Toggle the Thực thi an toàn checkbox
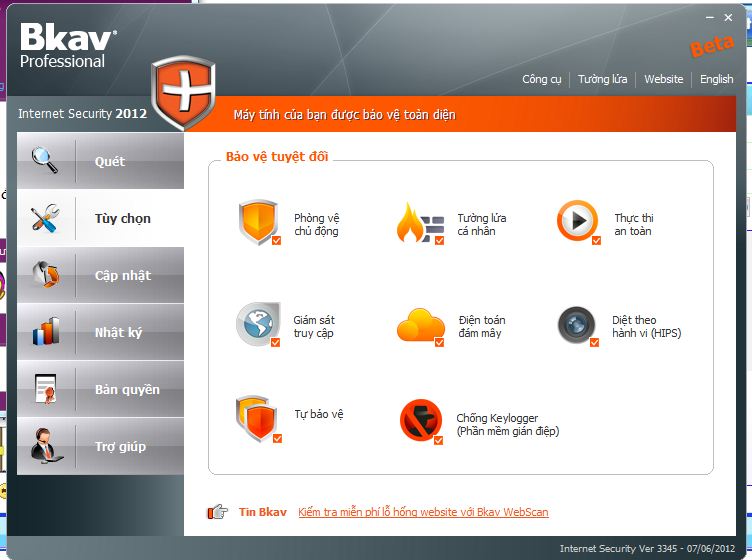This screenshot has width=752, height=560. click(596, 240)
